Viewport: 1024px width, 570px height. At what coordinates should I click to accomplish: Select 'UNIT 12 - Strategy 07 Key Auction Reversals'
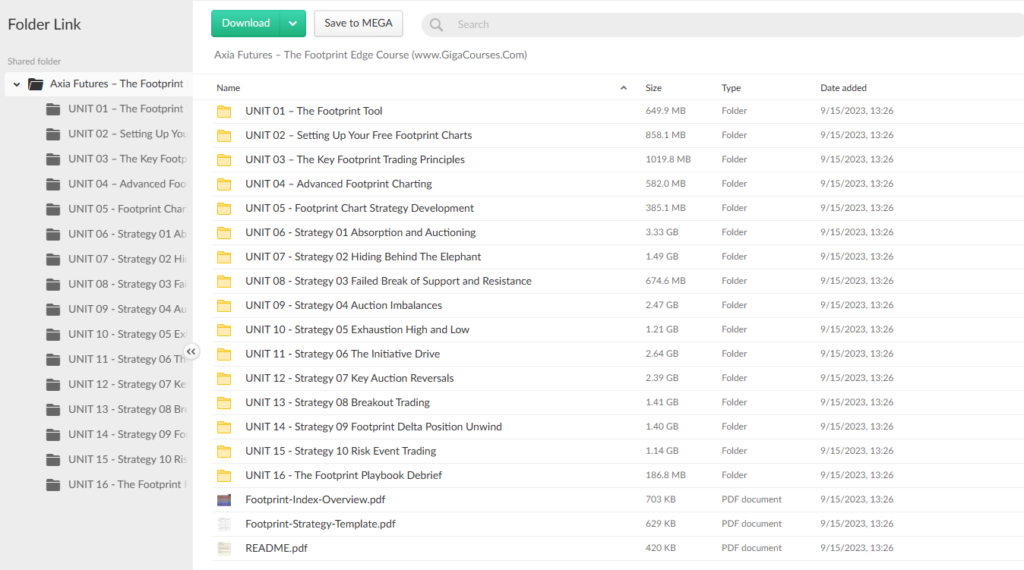coord(349,378)
